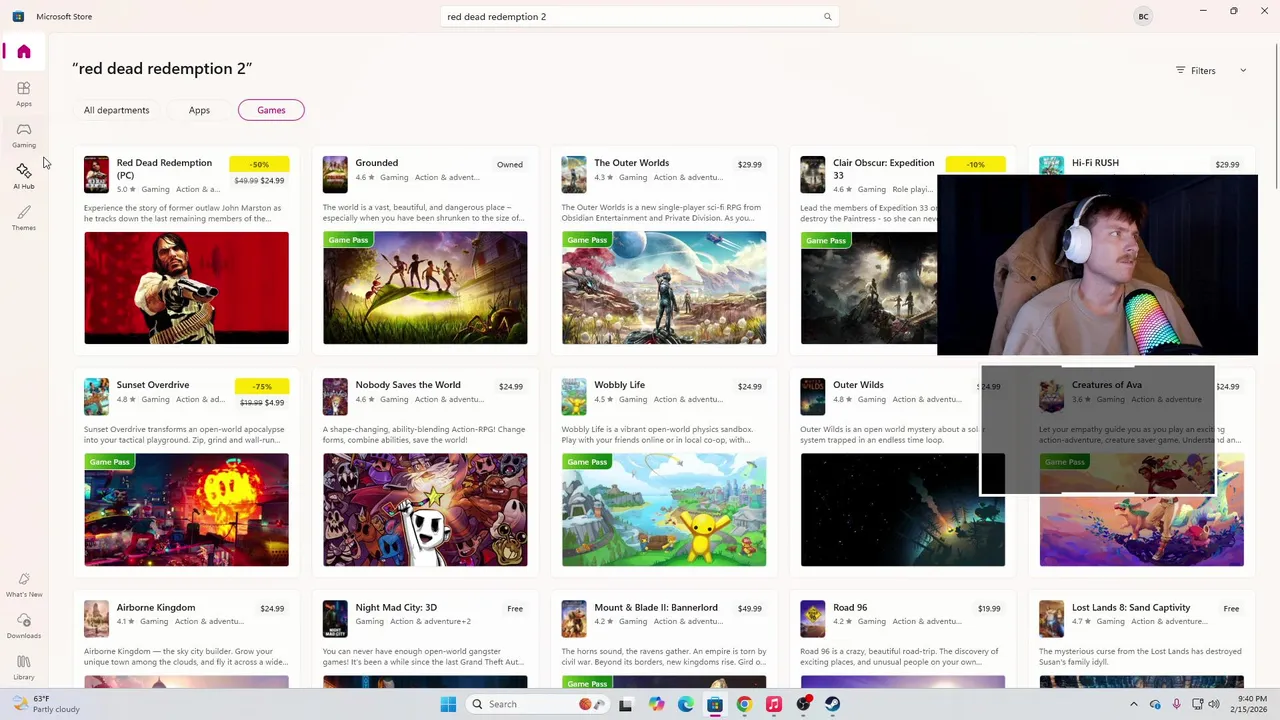Click the Owned label on Grounded
The image size is (1280, 720).
(510, 165)
